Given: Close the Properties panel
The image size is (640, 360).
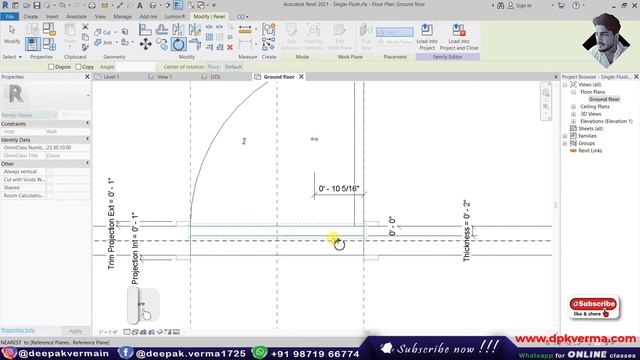Looking at the screenshot, I should click(87, 77).
